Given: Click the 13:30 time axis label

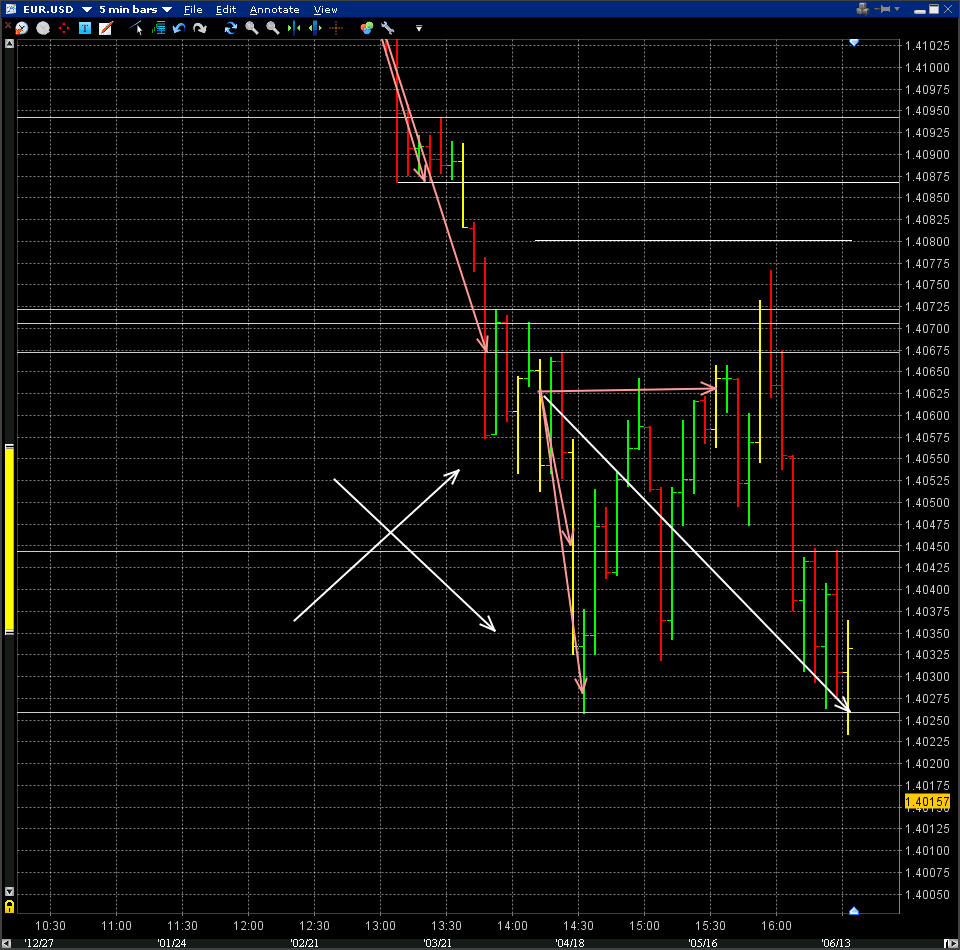Looking at the screenshot, I should tap(446, 926).
